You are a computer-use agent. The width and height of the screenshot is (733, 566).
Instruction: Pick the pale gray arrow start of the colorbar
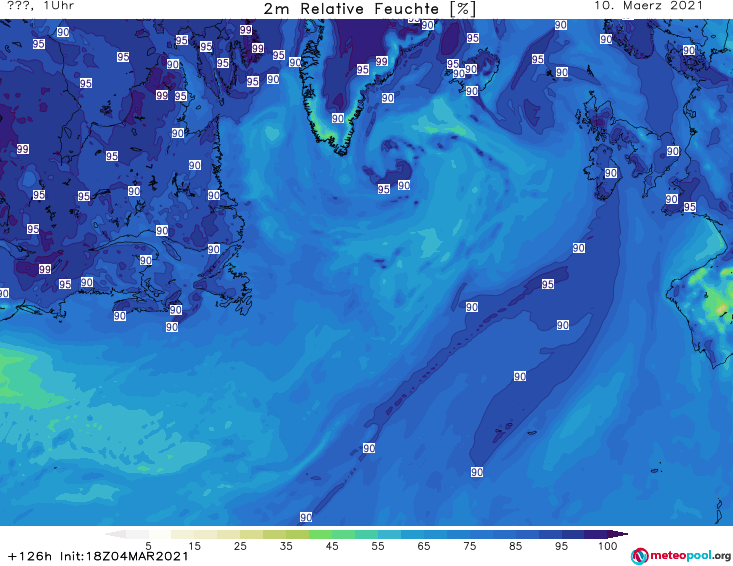[x=115, y=534]
